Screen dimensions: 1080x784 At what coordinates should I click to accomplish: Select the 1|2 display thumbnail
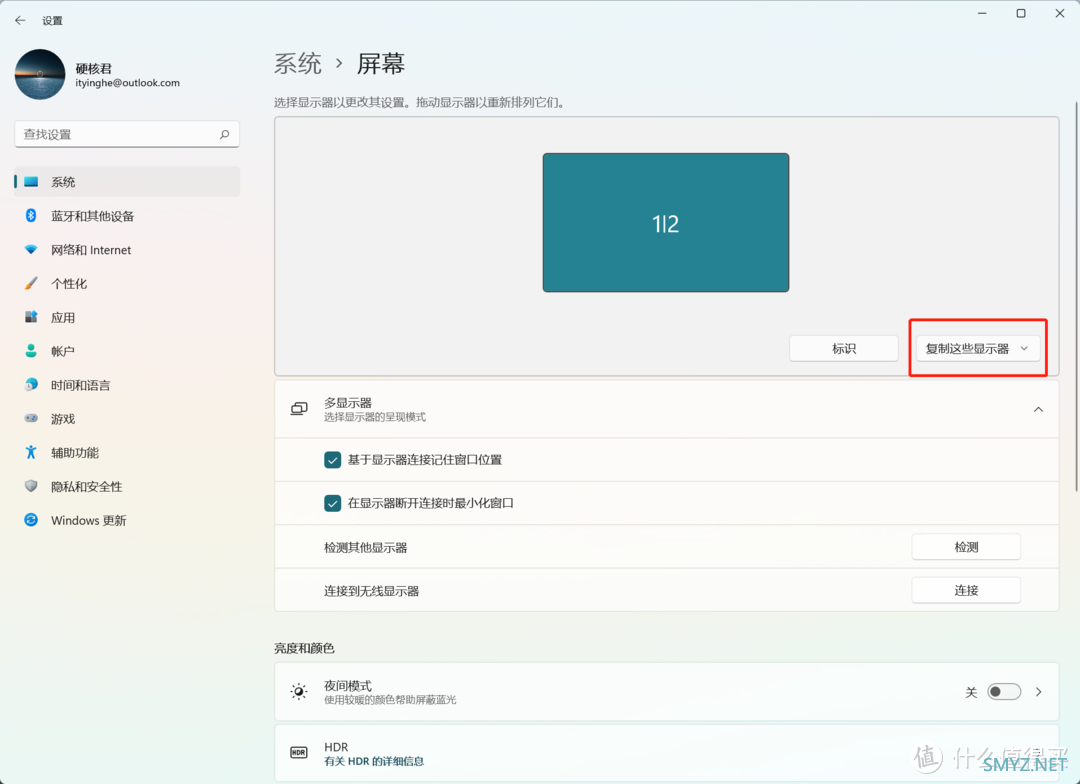click(665, 223)
